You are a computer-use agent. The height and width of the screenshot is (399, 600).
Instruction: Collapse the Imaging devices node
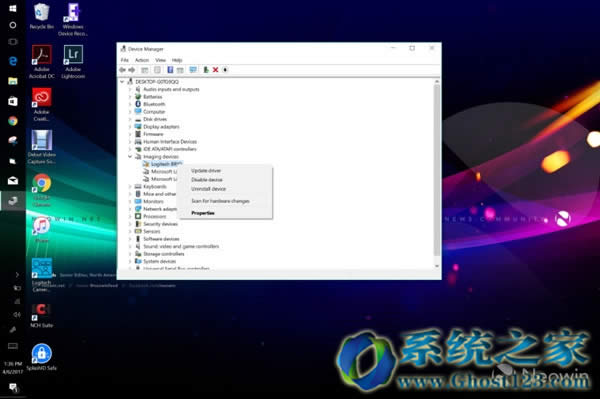coord(130,156)
